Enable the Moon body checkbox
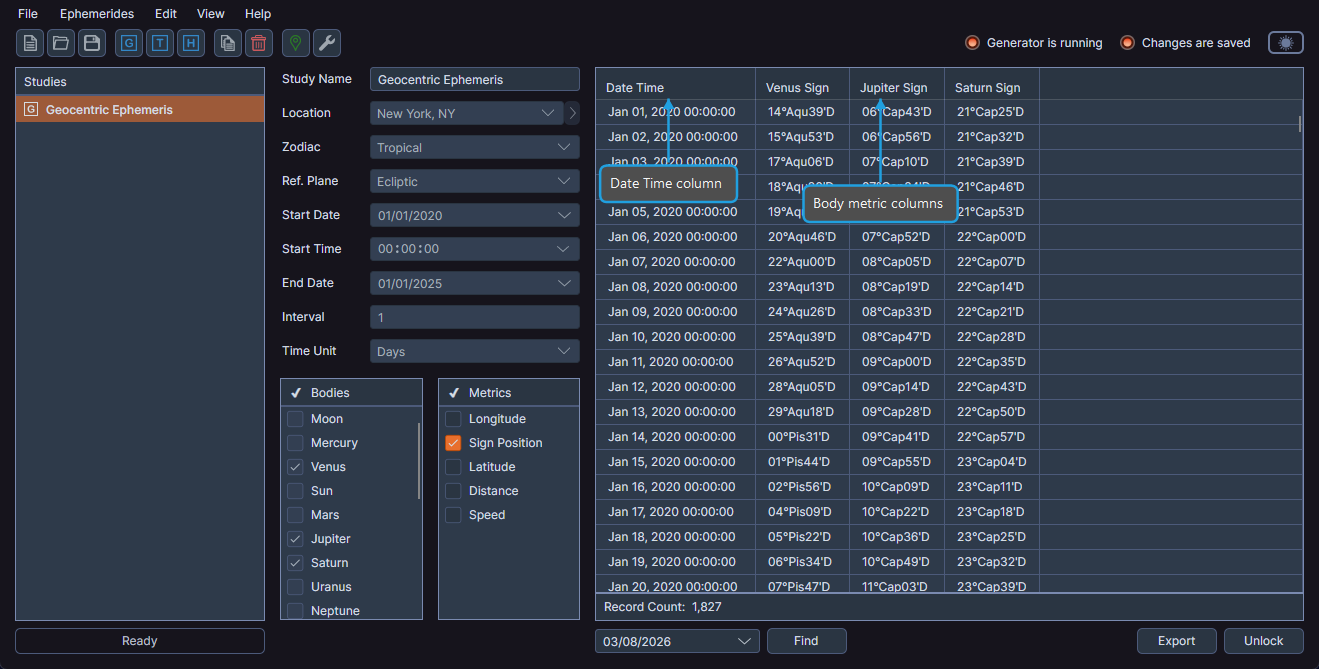The image size is (1319, 669). tap(294, 418)
